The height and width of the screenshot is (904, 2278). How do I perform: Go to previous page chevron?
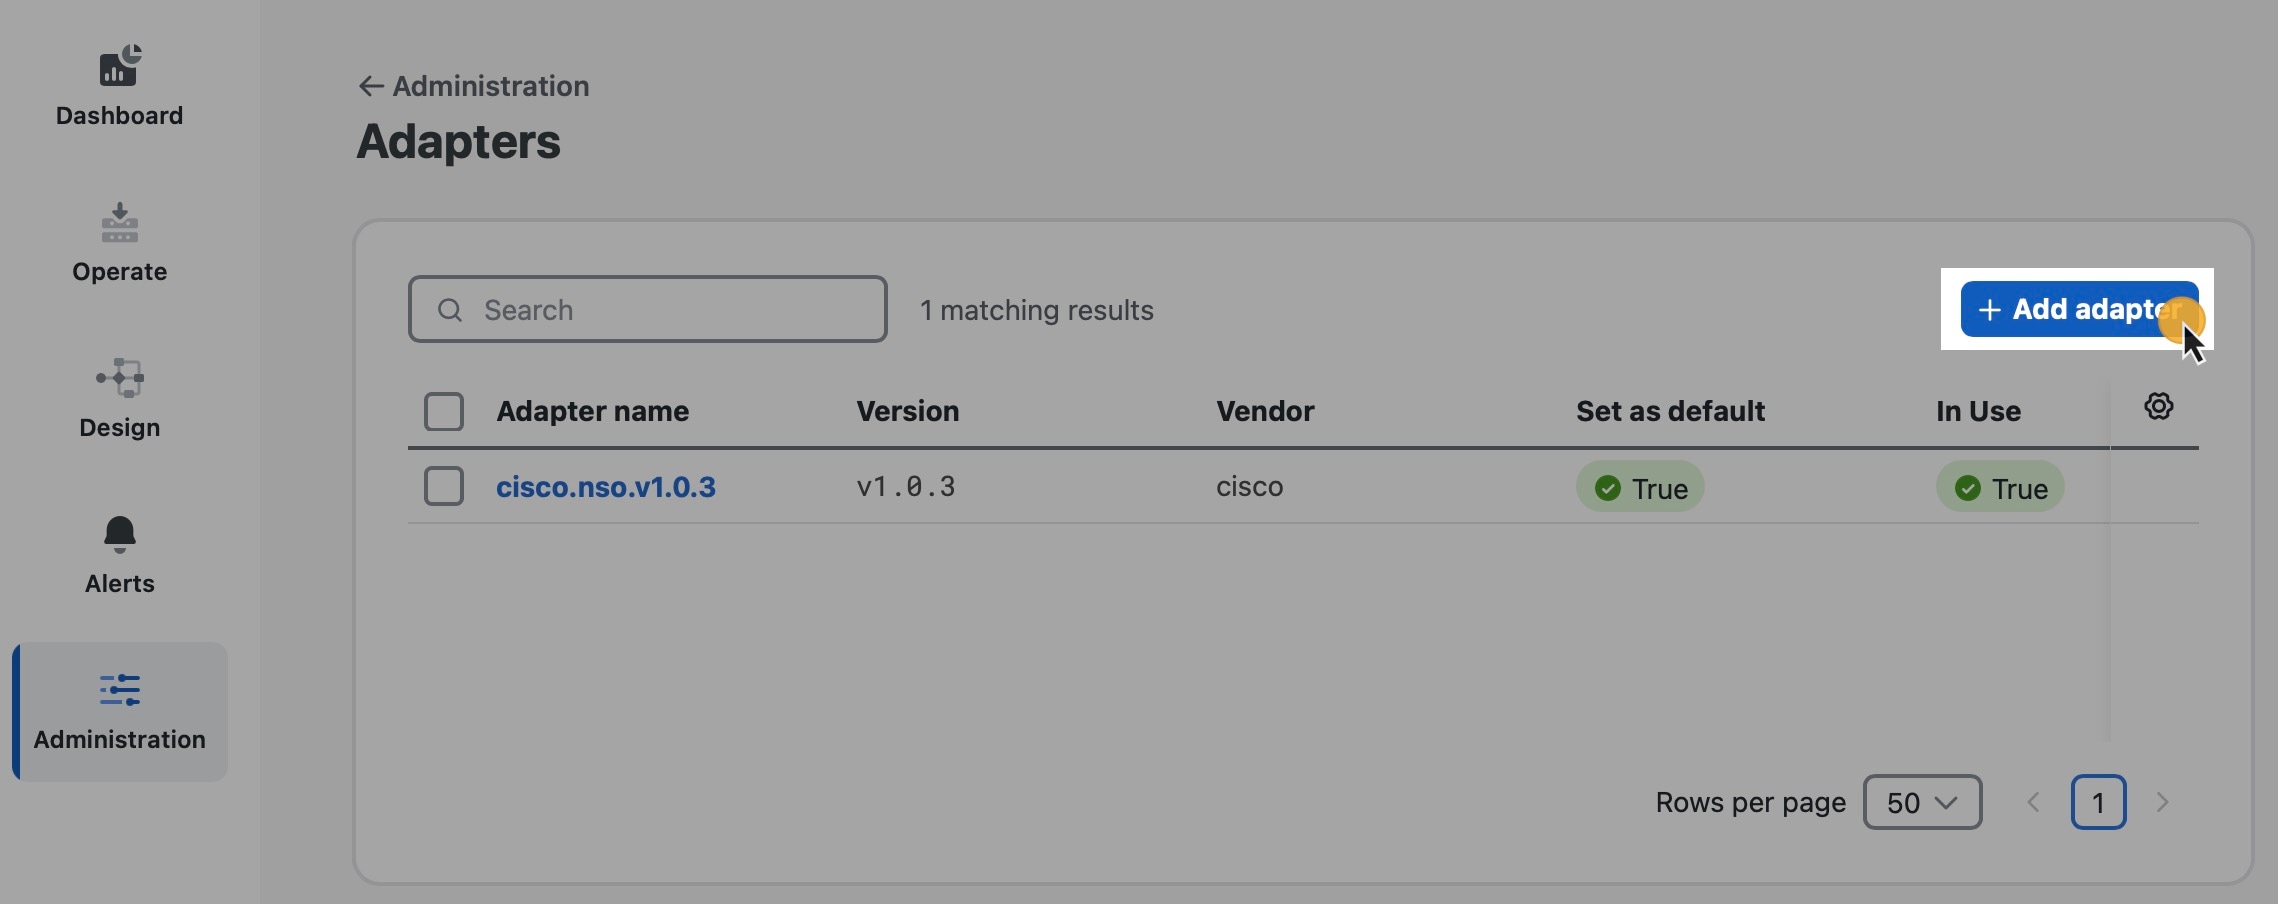tap(2033, 802)
